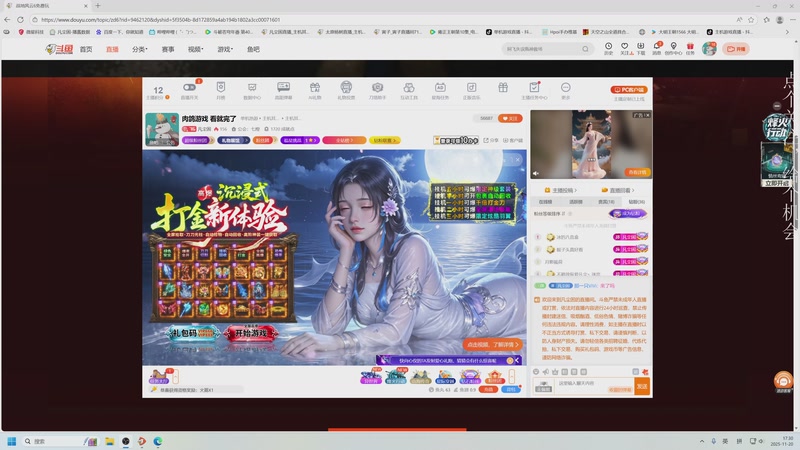Expand the 视频 dropdown in navigation

coord(195,49)
